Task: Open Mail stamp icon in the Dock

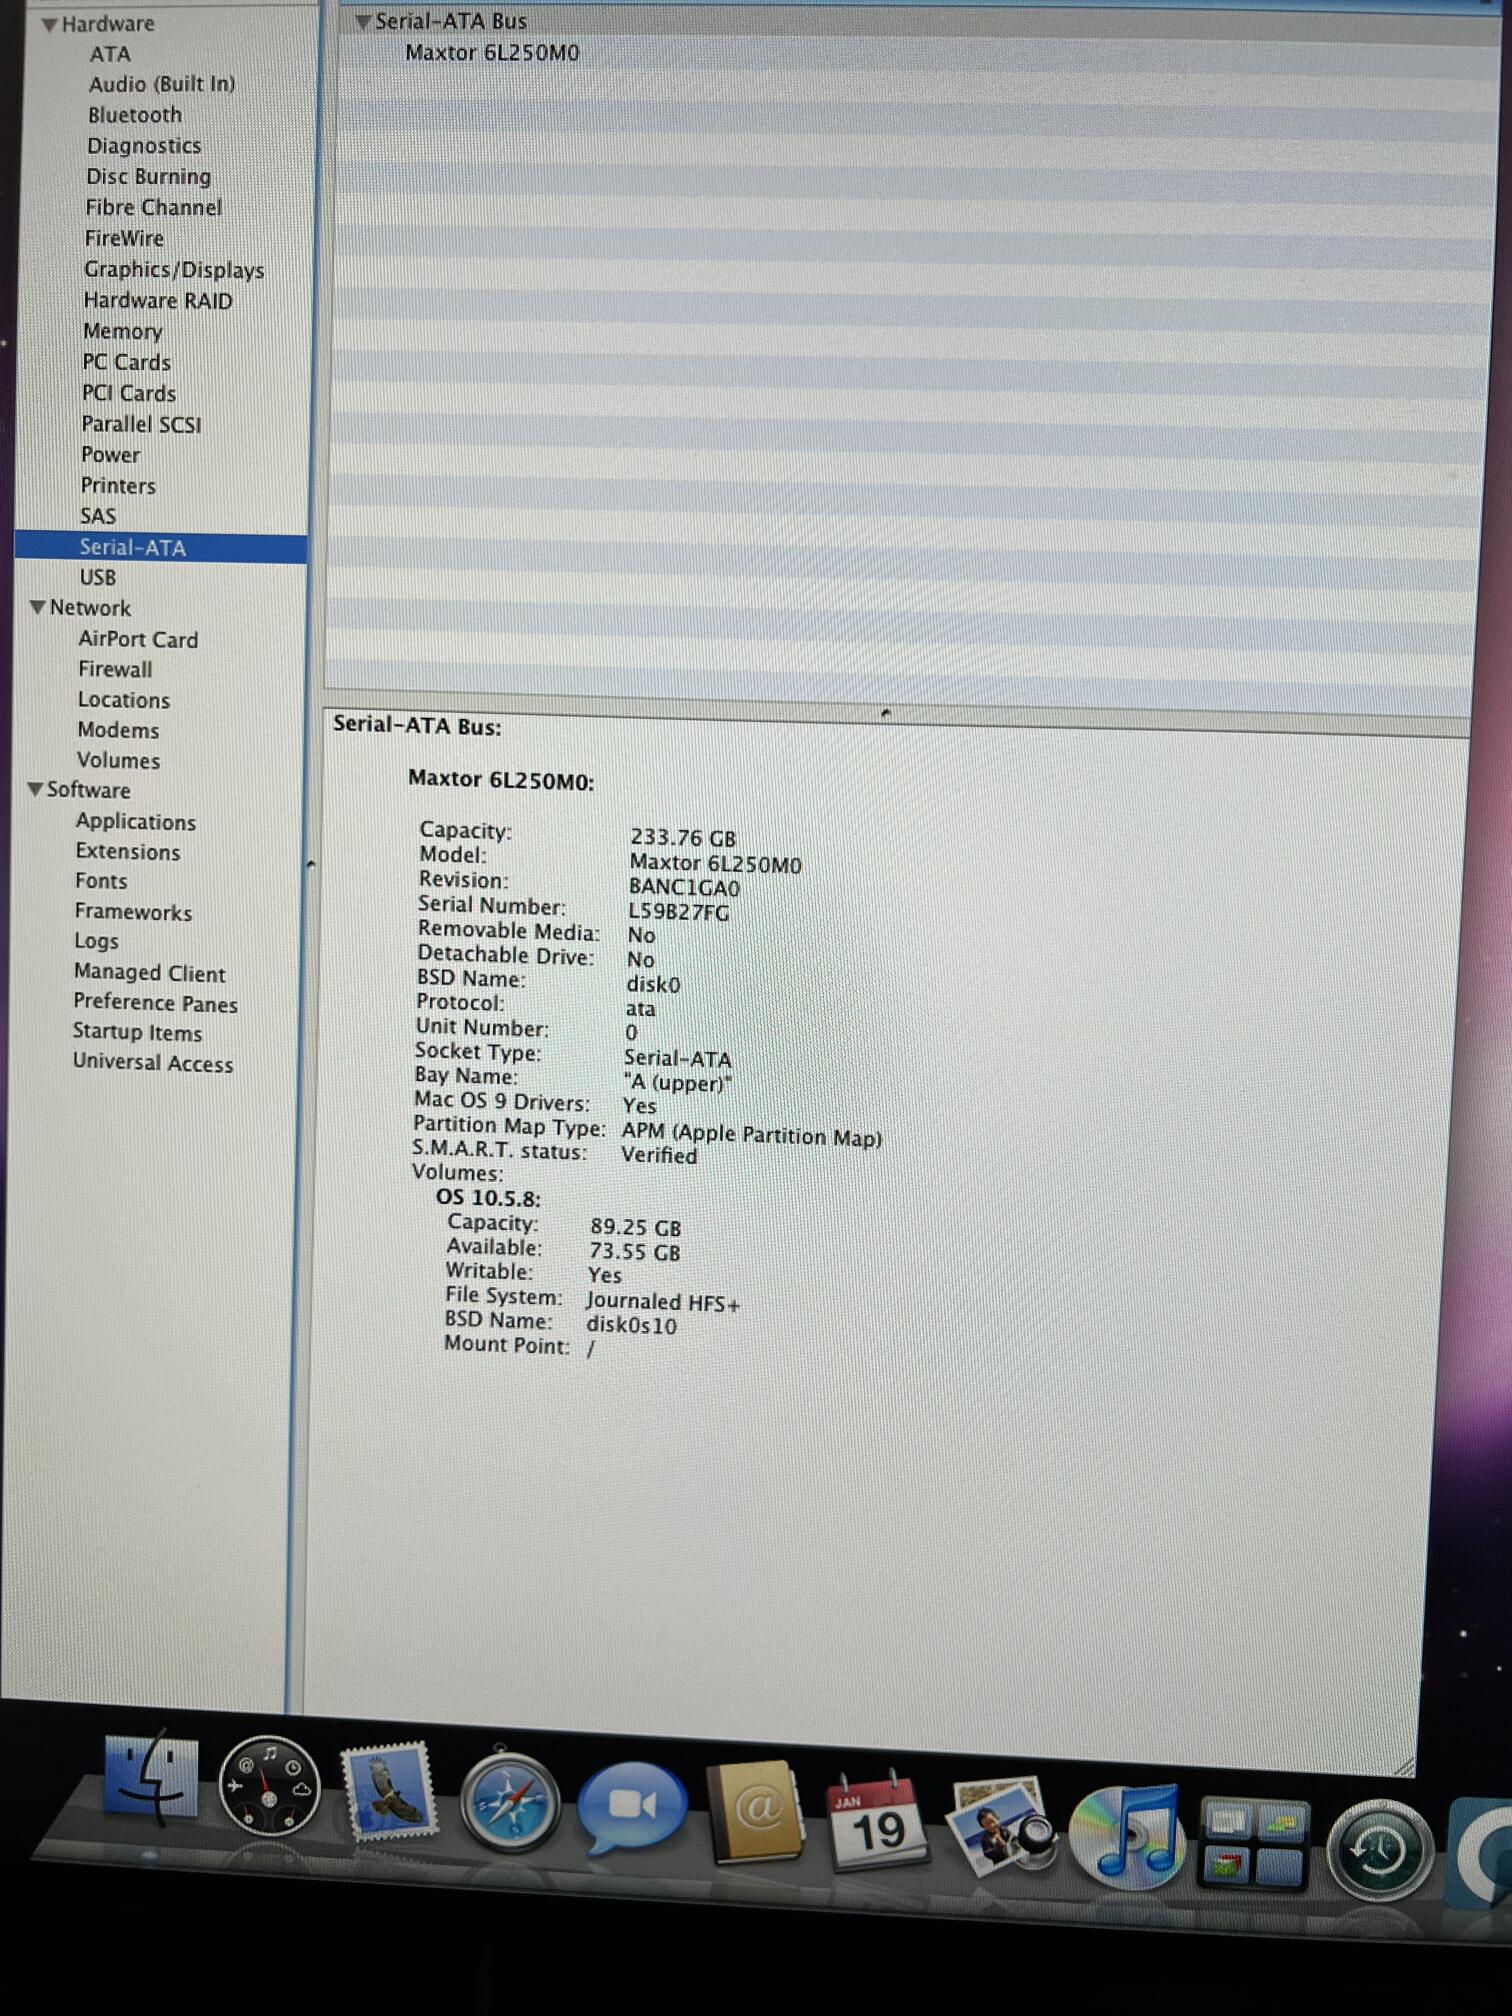Action: click(388, 1792)
